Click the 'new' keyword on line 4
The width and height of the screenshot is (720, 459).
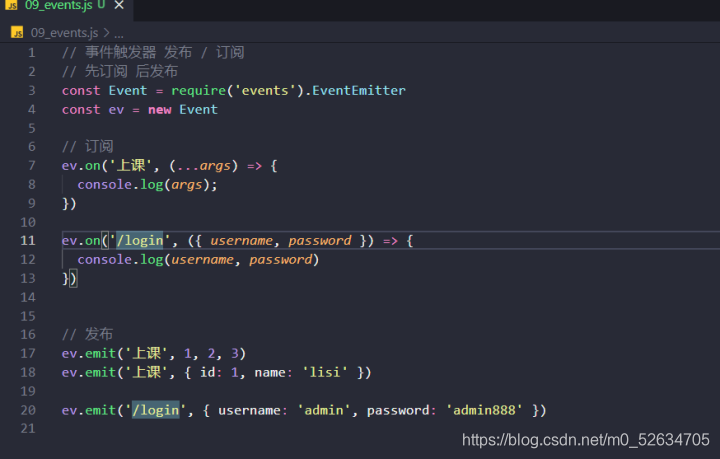[159, 110]
